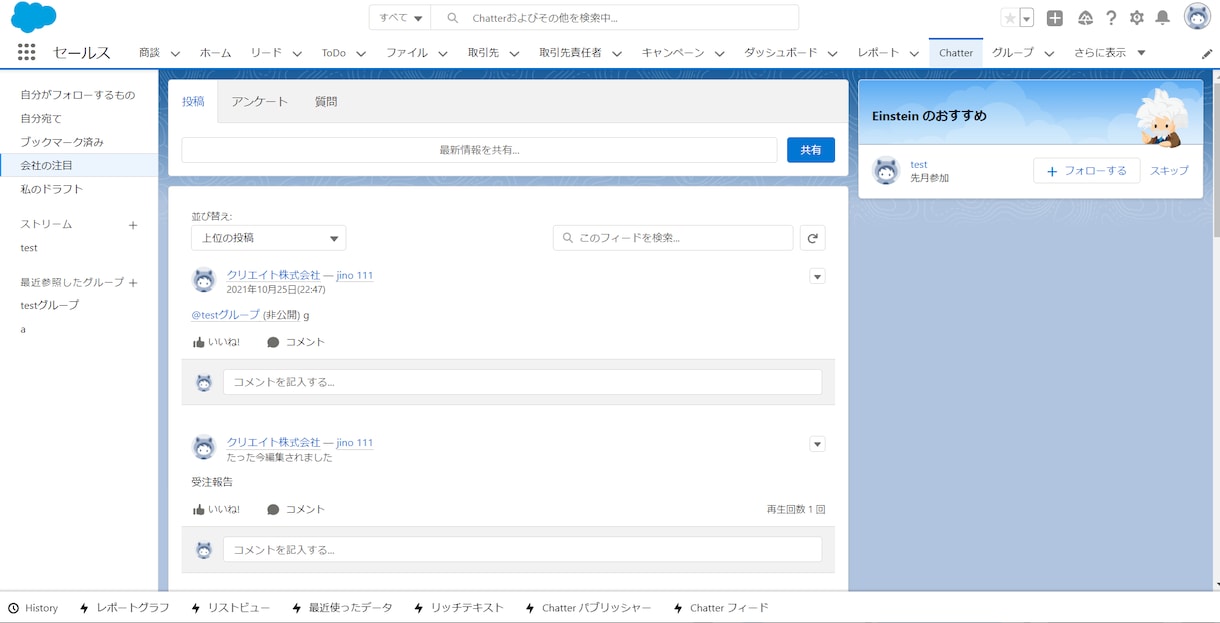
Task: Open Chatter フィード utility item
Action: [720, 608]
